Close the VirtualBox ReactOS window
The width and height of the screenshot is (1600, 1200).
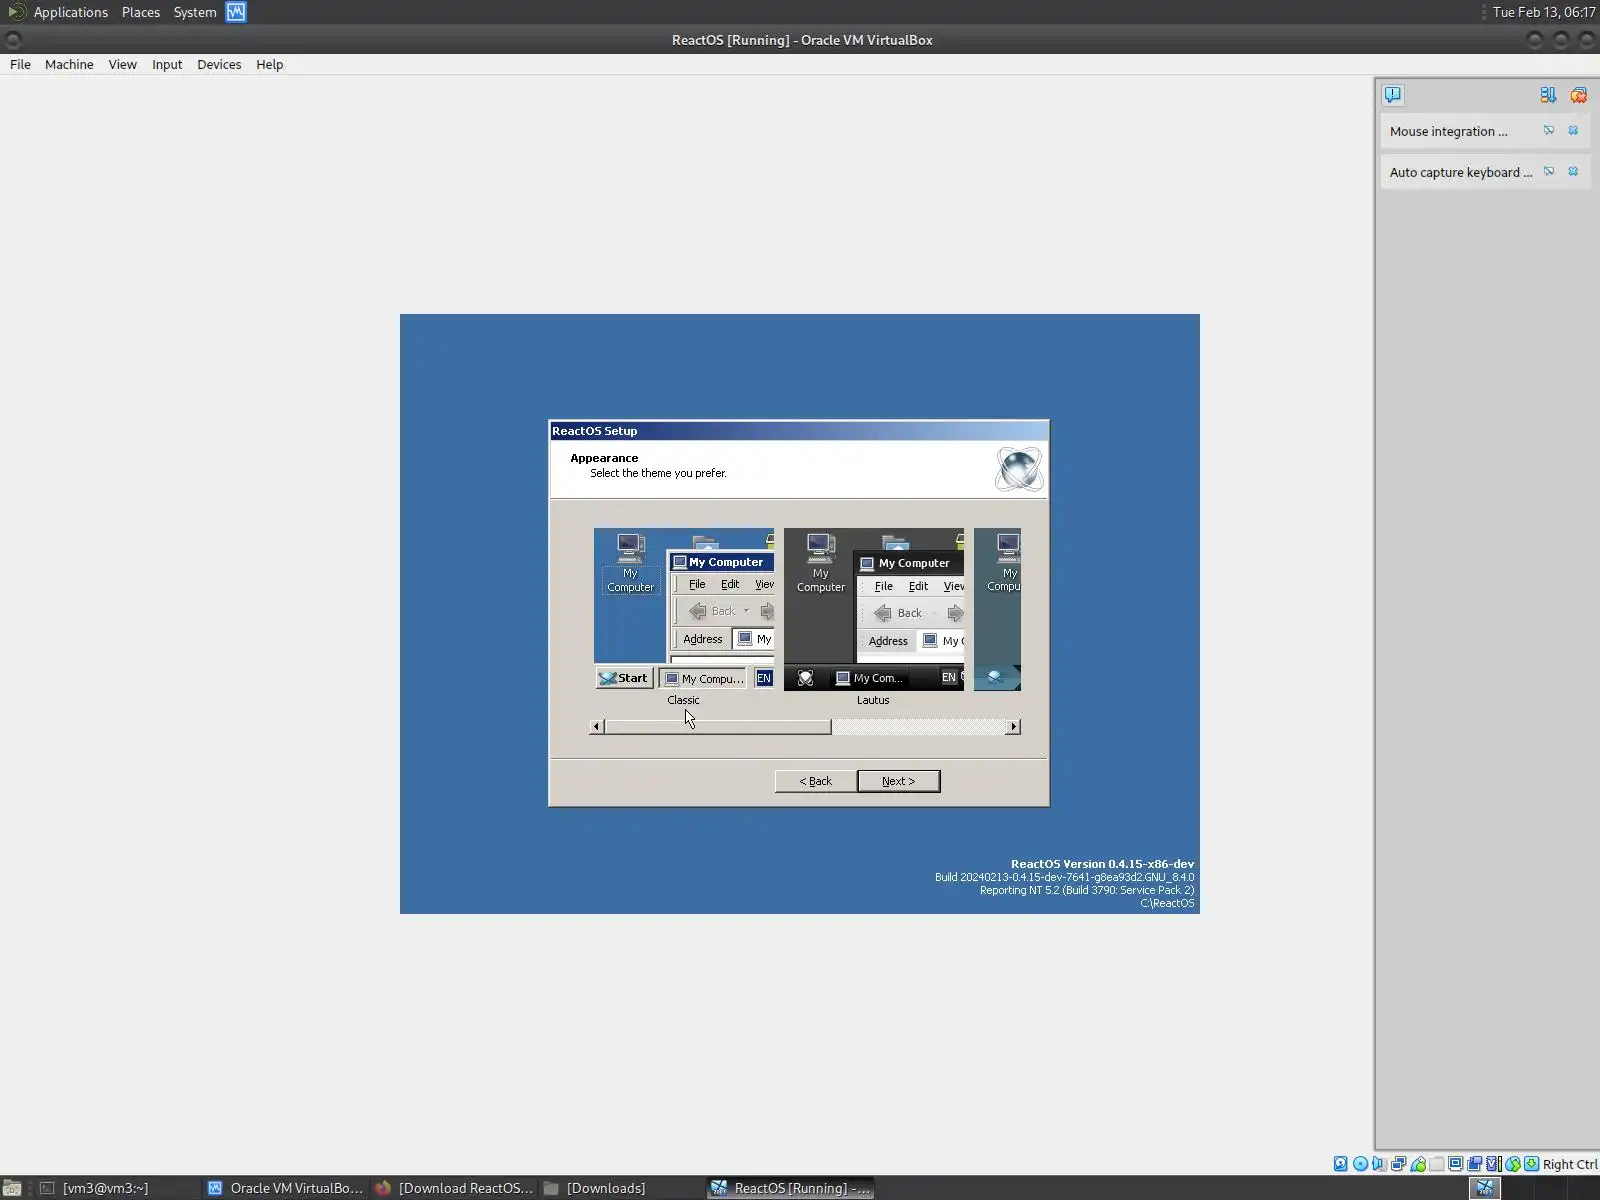[x=1587, y=40]
